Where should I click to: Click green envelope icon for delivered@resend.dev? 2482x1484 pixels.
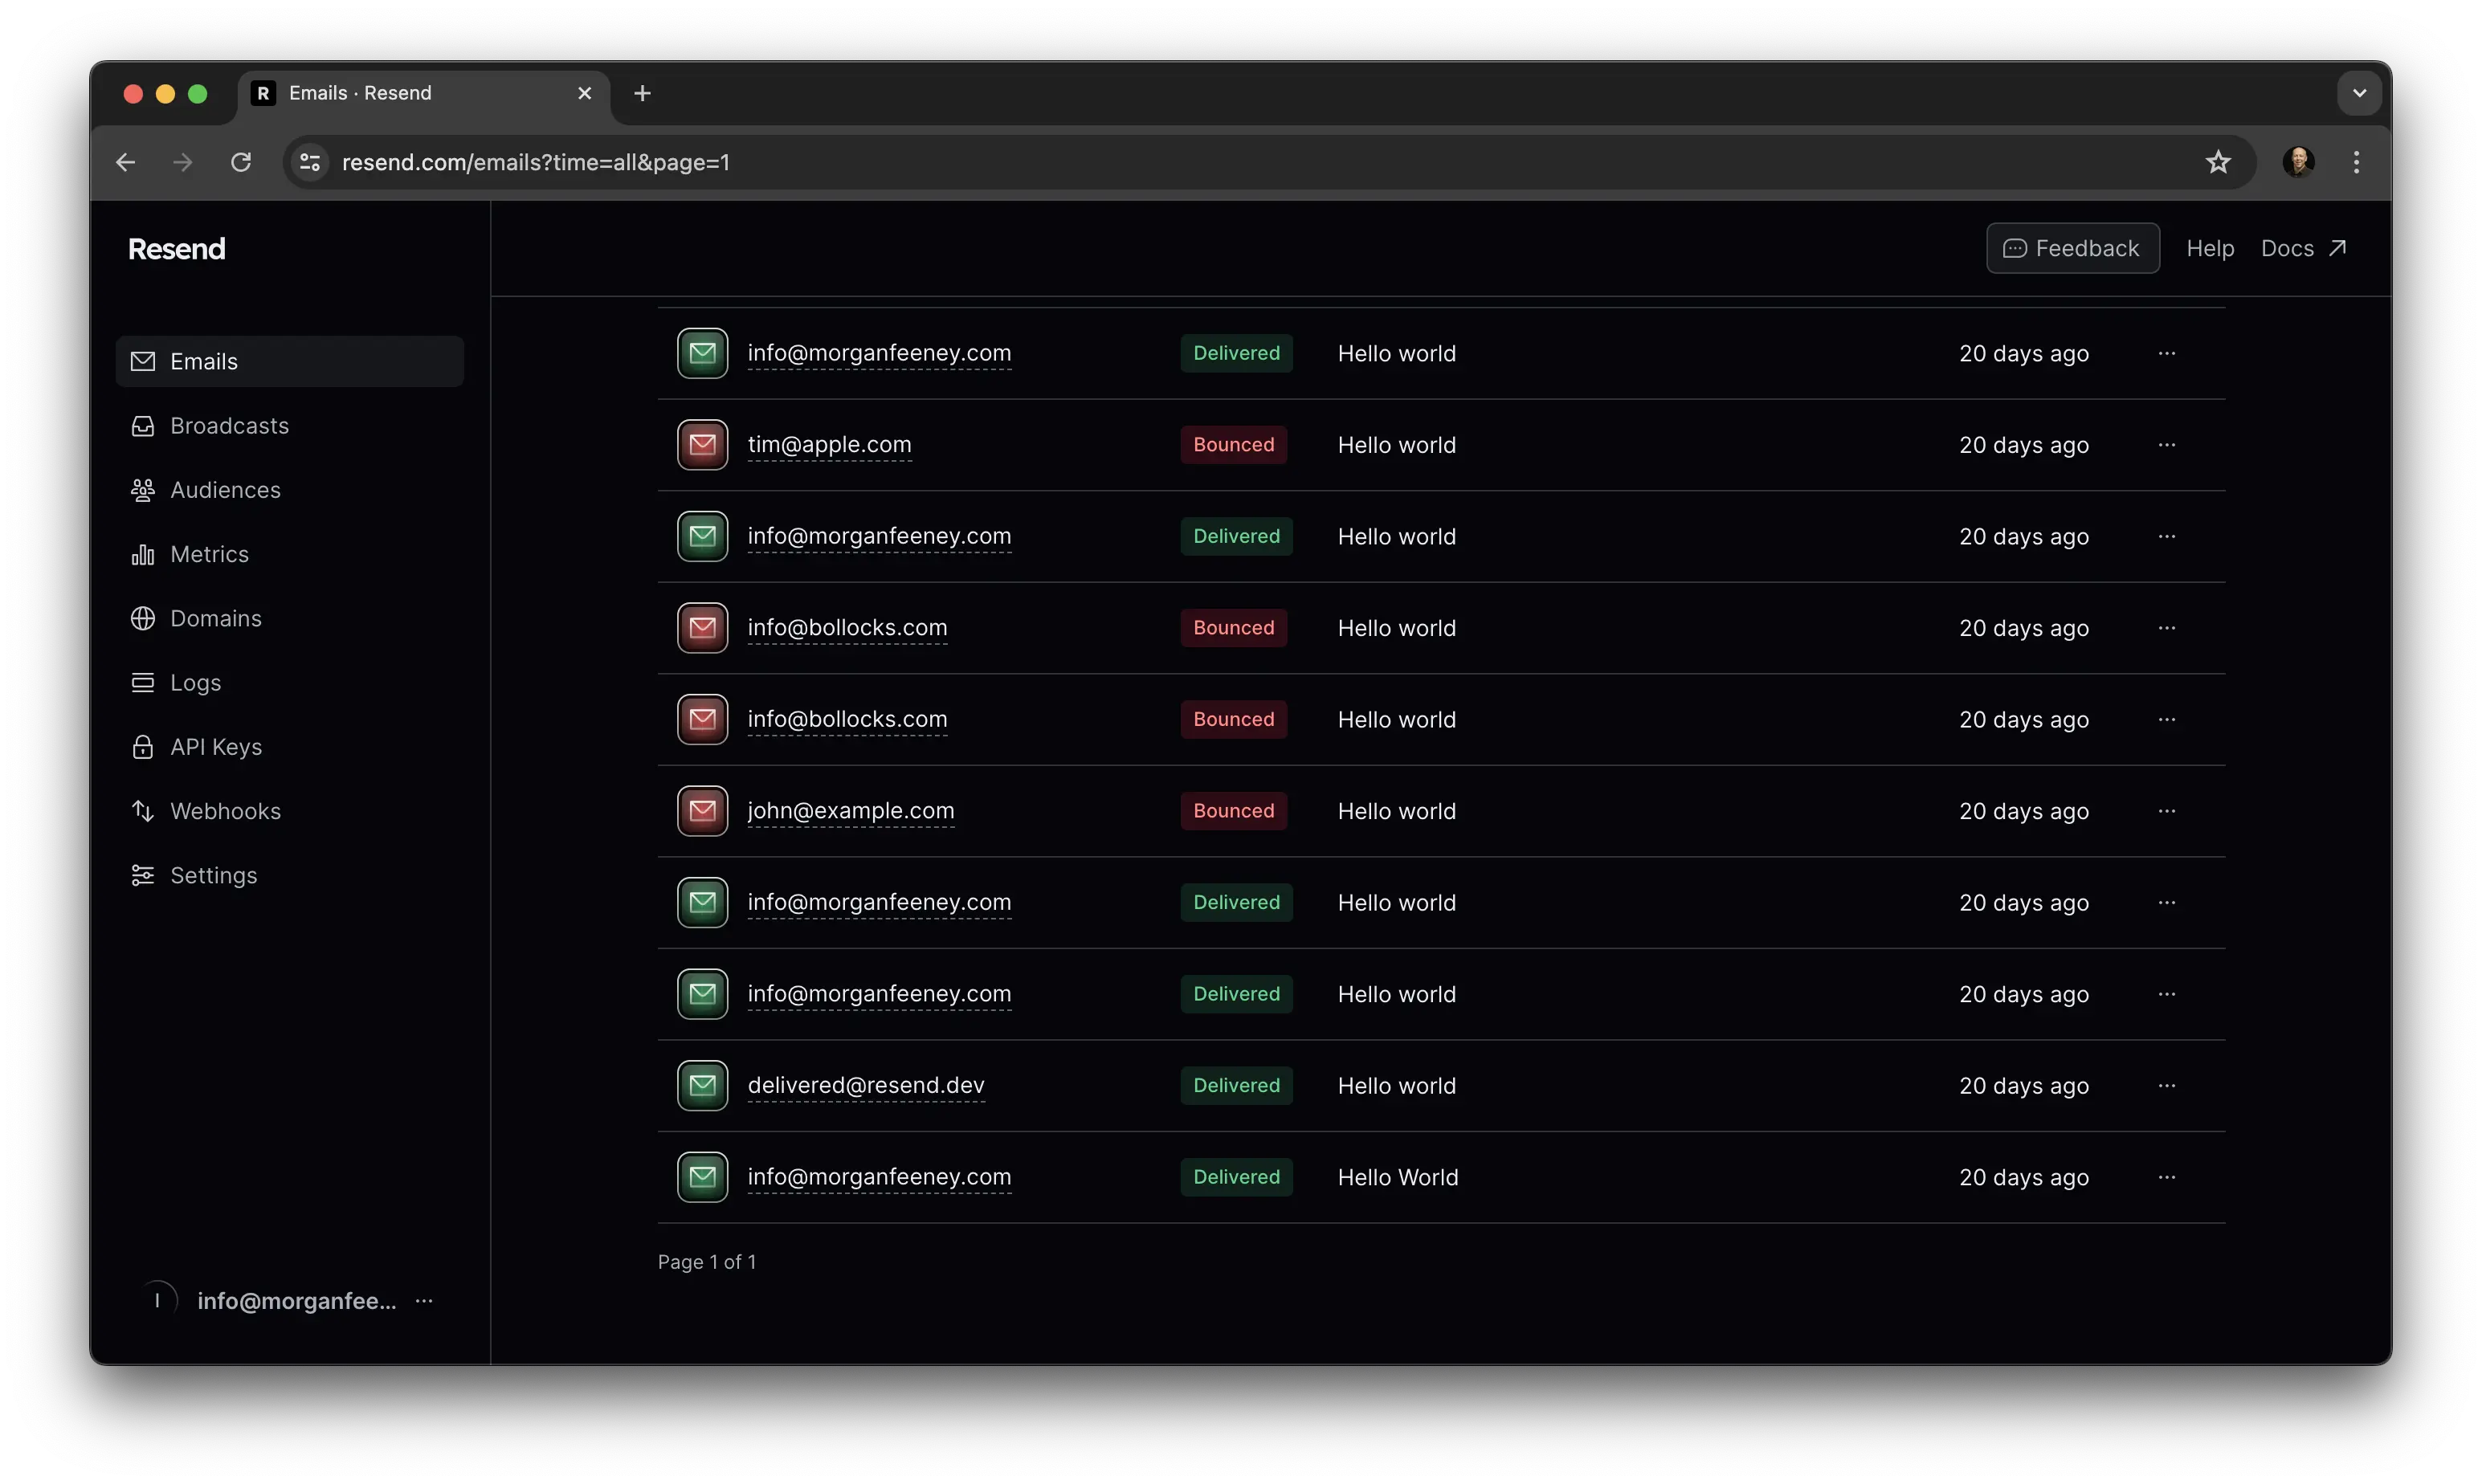click(702, 1085)
